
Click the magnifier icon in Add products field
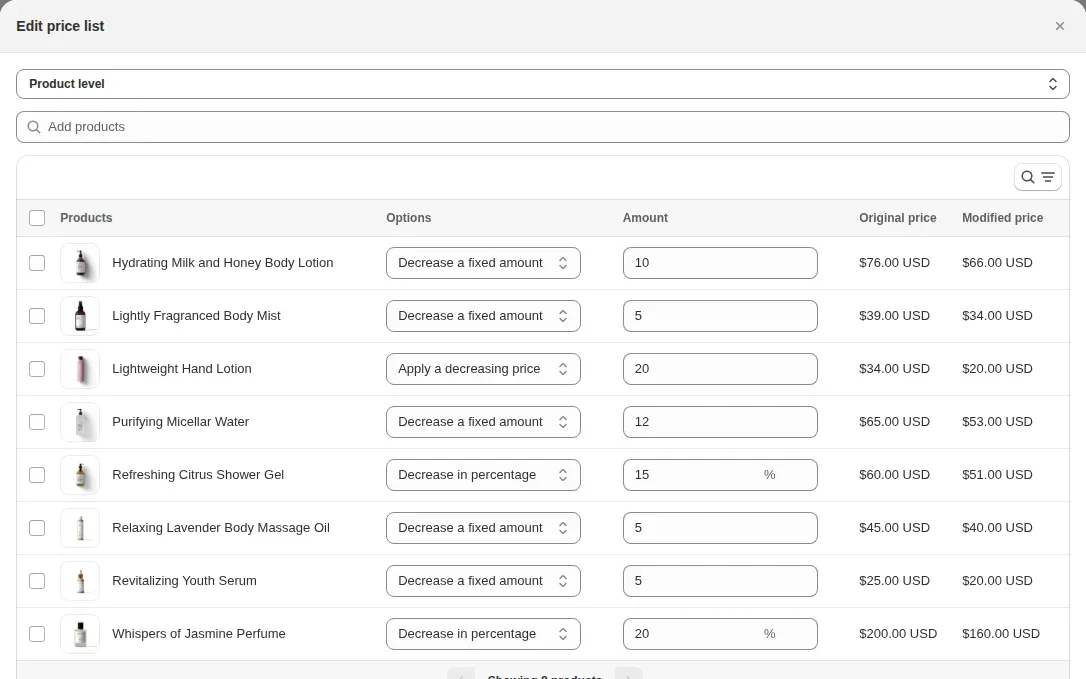[34, 127]
